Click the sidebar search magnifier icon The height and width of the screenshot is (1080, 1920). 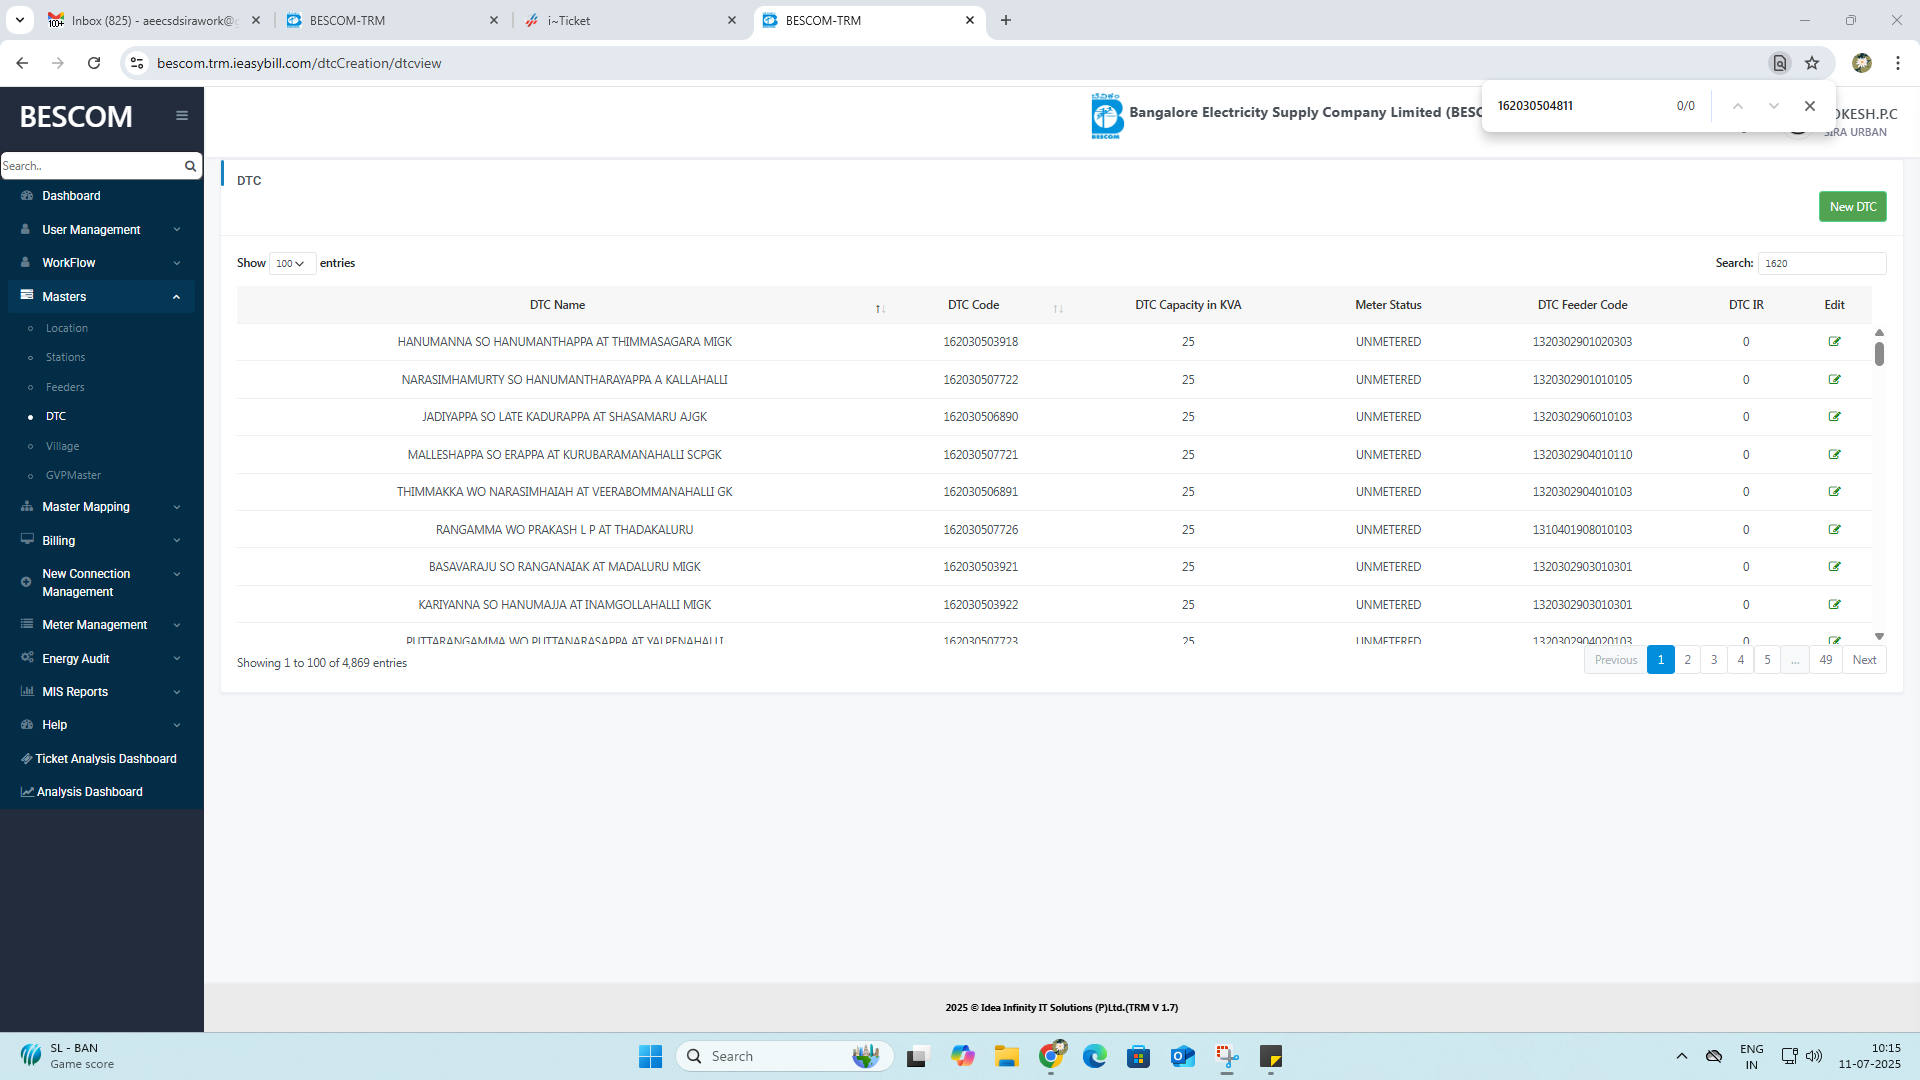[x=190, y=166]
